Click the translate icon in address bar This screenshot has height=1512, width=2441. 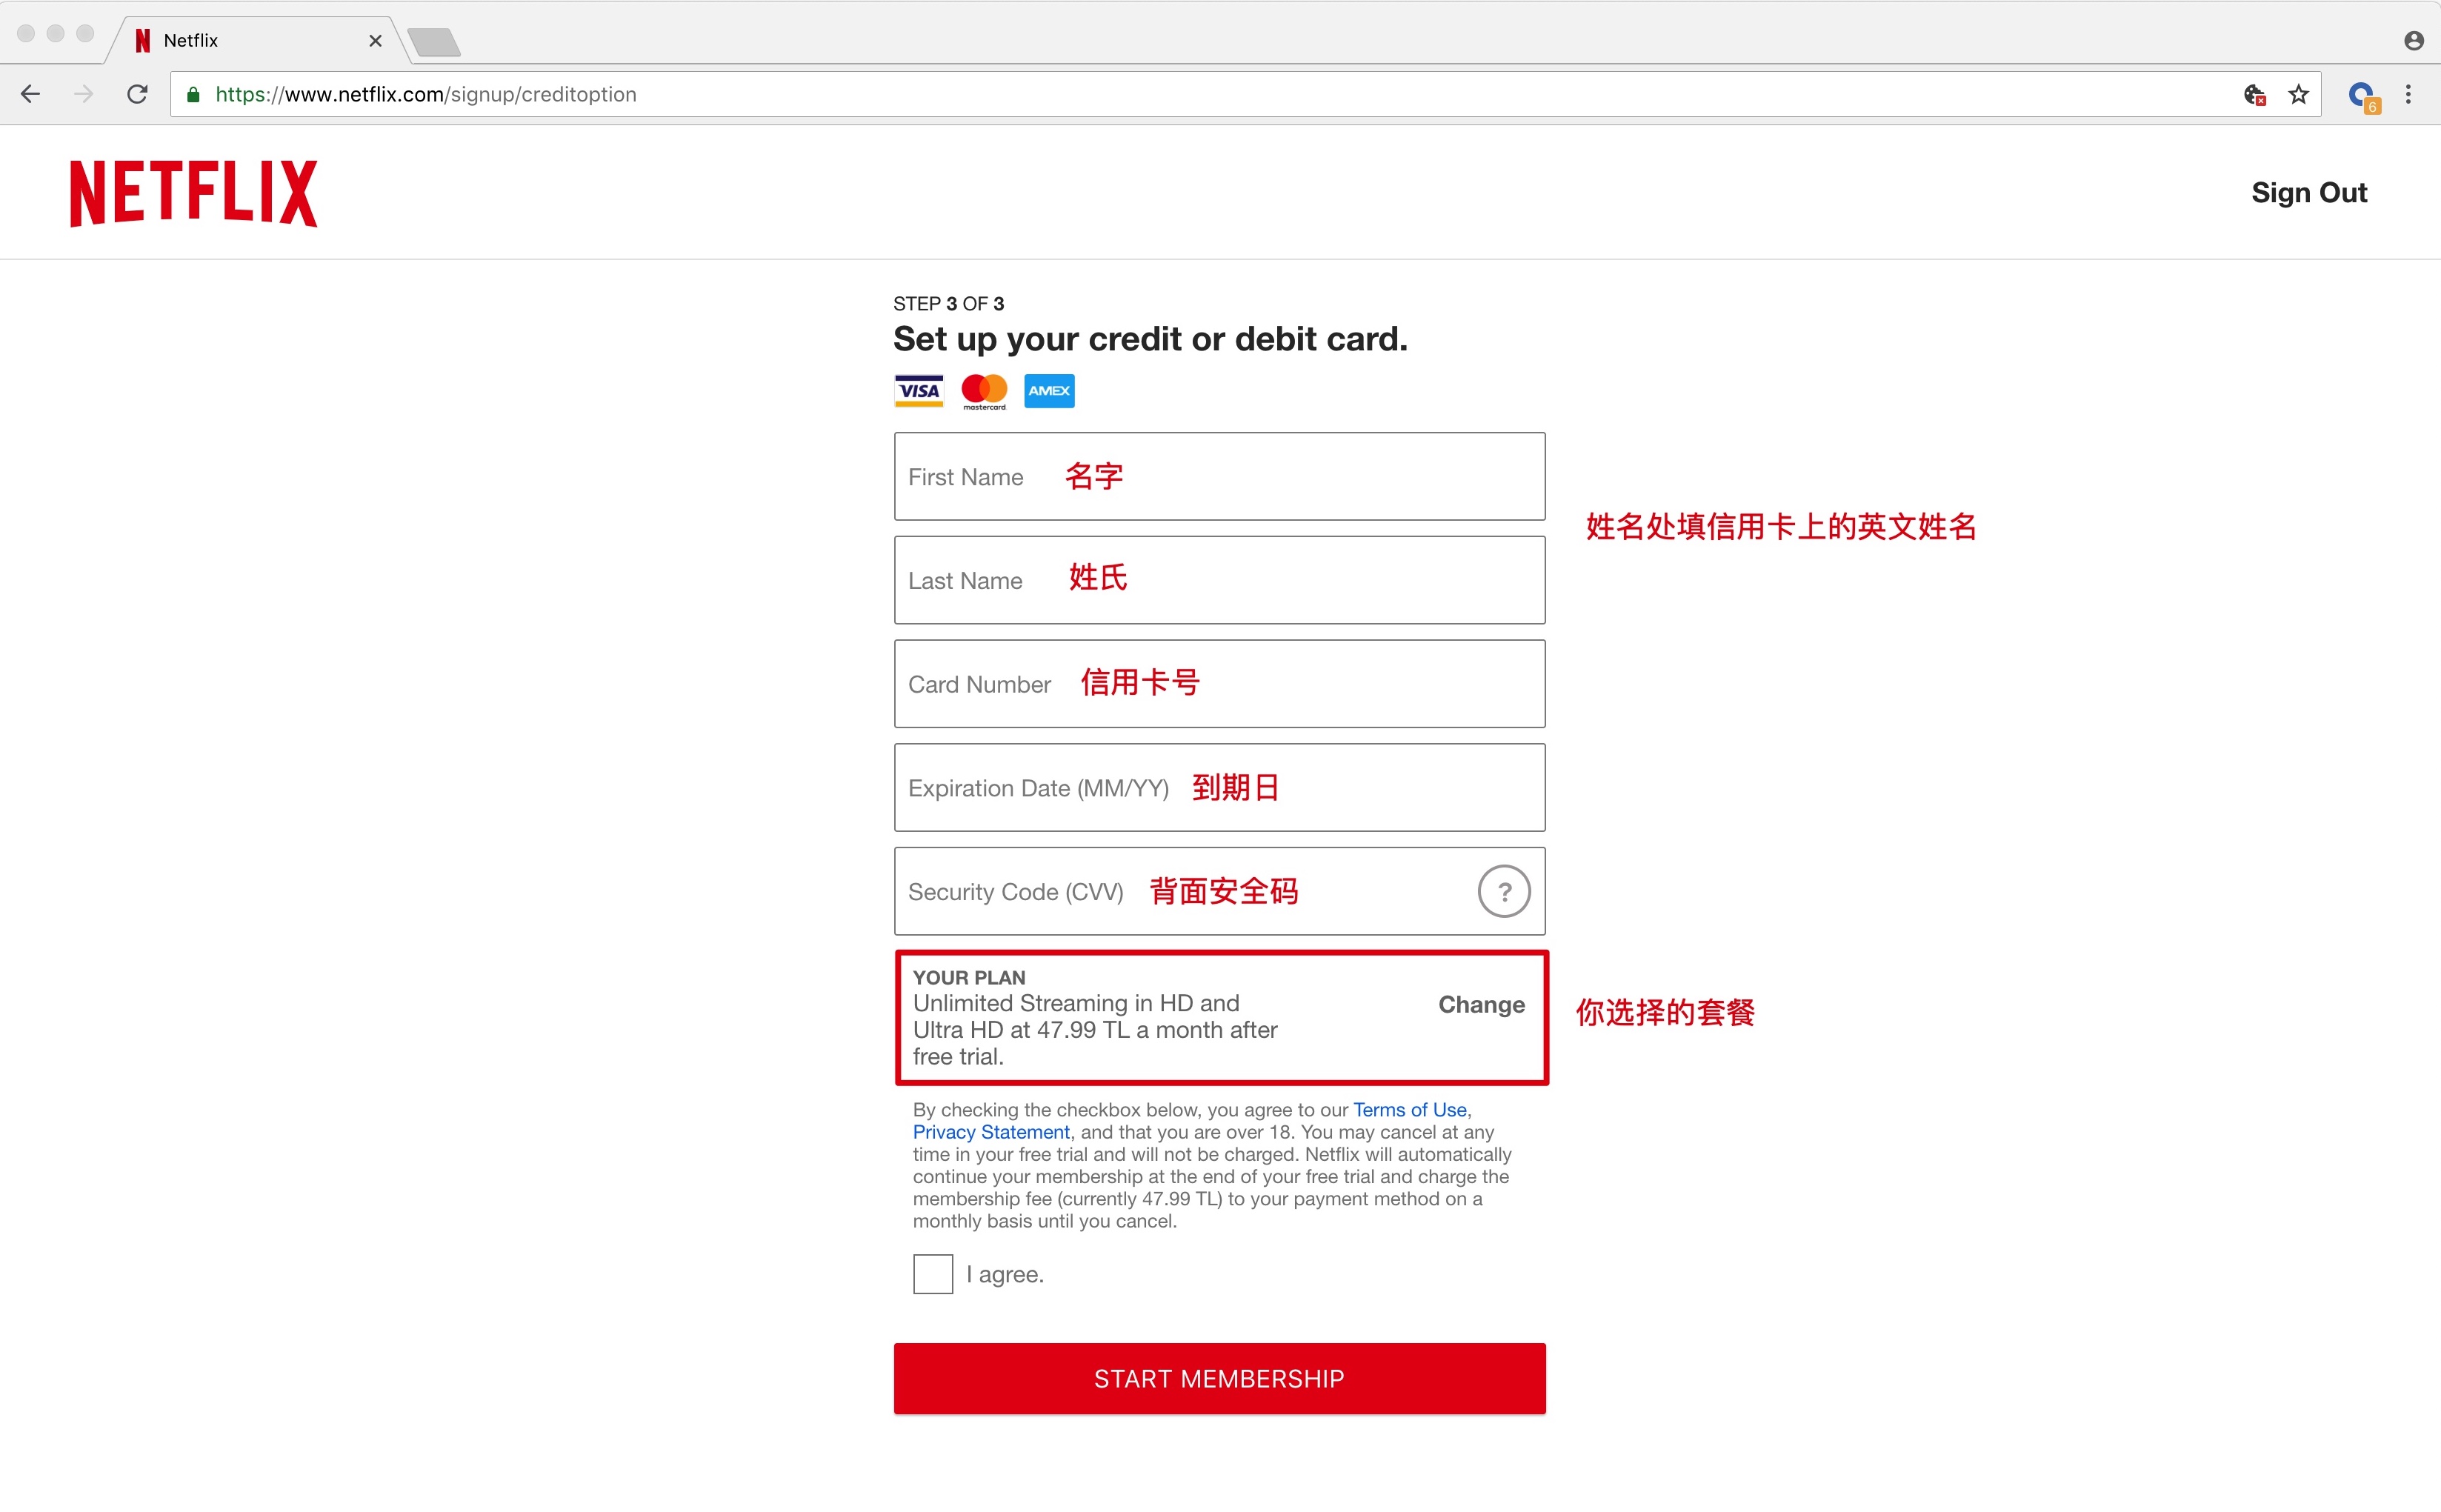pyautogui.click(x=2254, y=94)
